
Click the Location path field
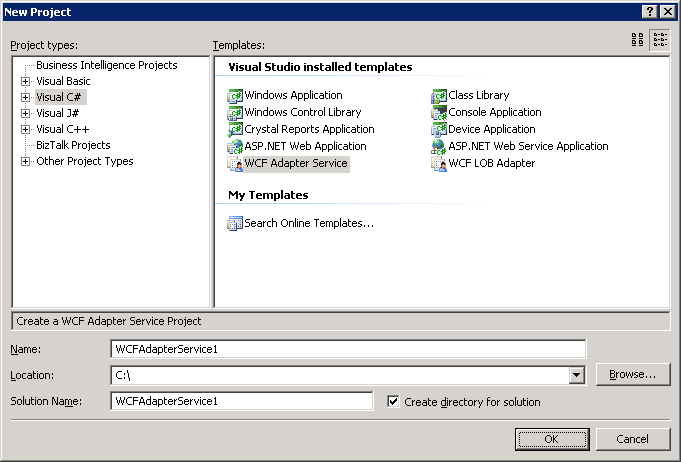[x=340, y=375]
